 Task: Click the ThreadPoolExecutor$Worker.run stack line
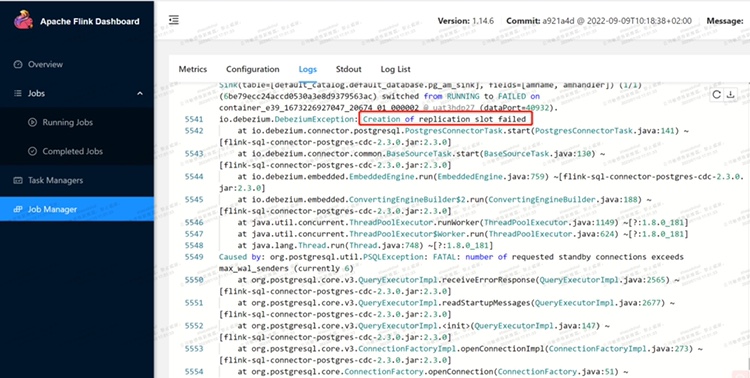point(463,234)
